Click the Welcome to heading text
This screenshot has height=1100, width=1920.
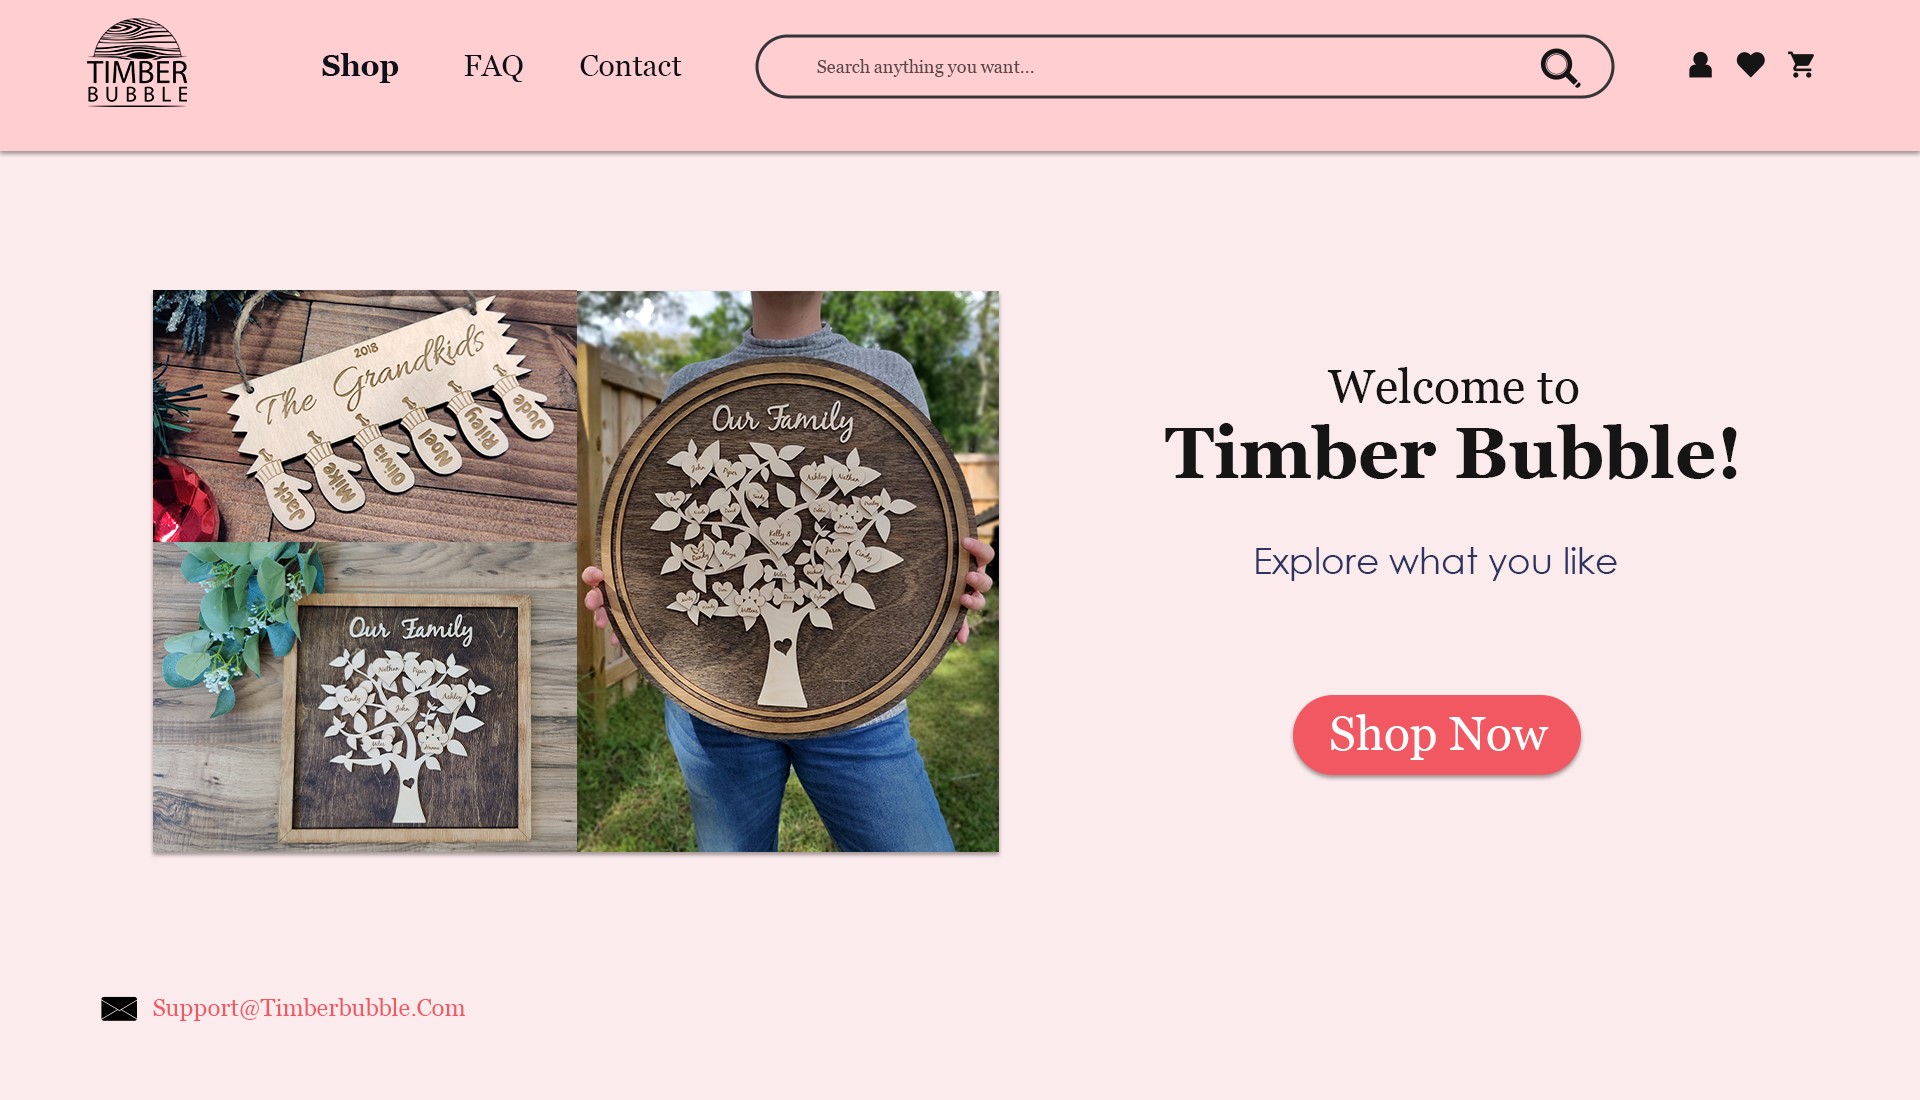click(1453, 387)
